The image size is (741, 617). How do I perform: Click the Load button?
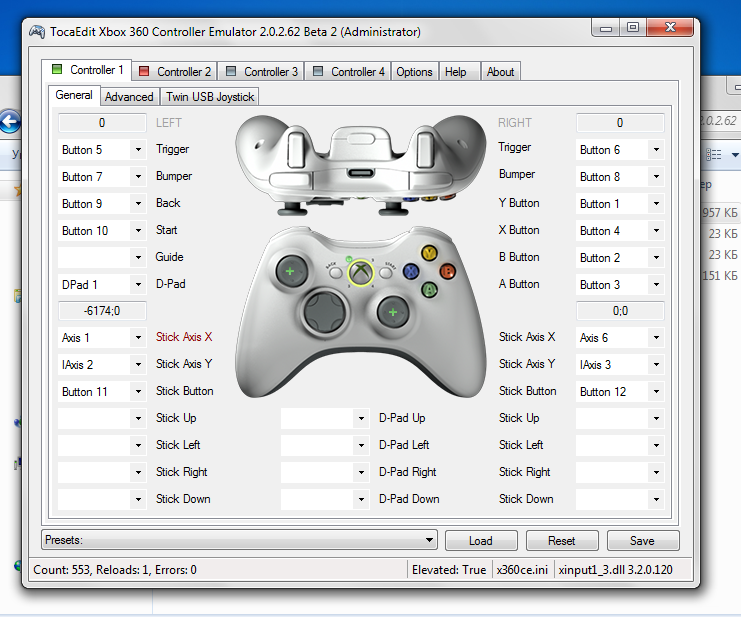pos(481,540)
